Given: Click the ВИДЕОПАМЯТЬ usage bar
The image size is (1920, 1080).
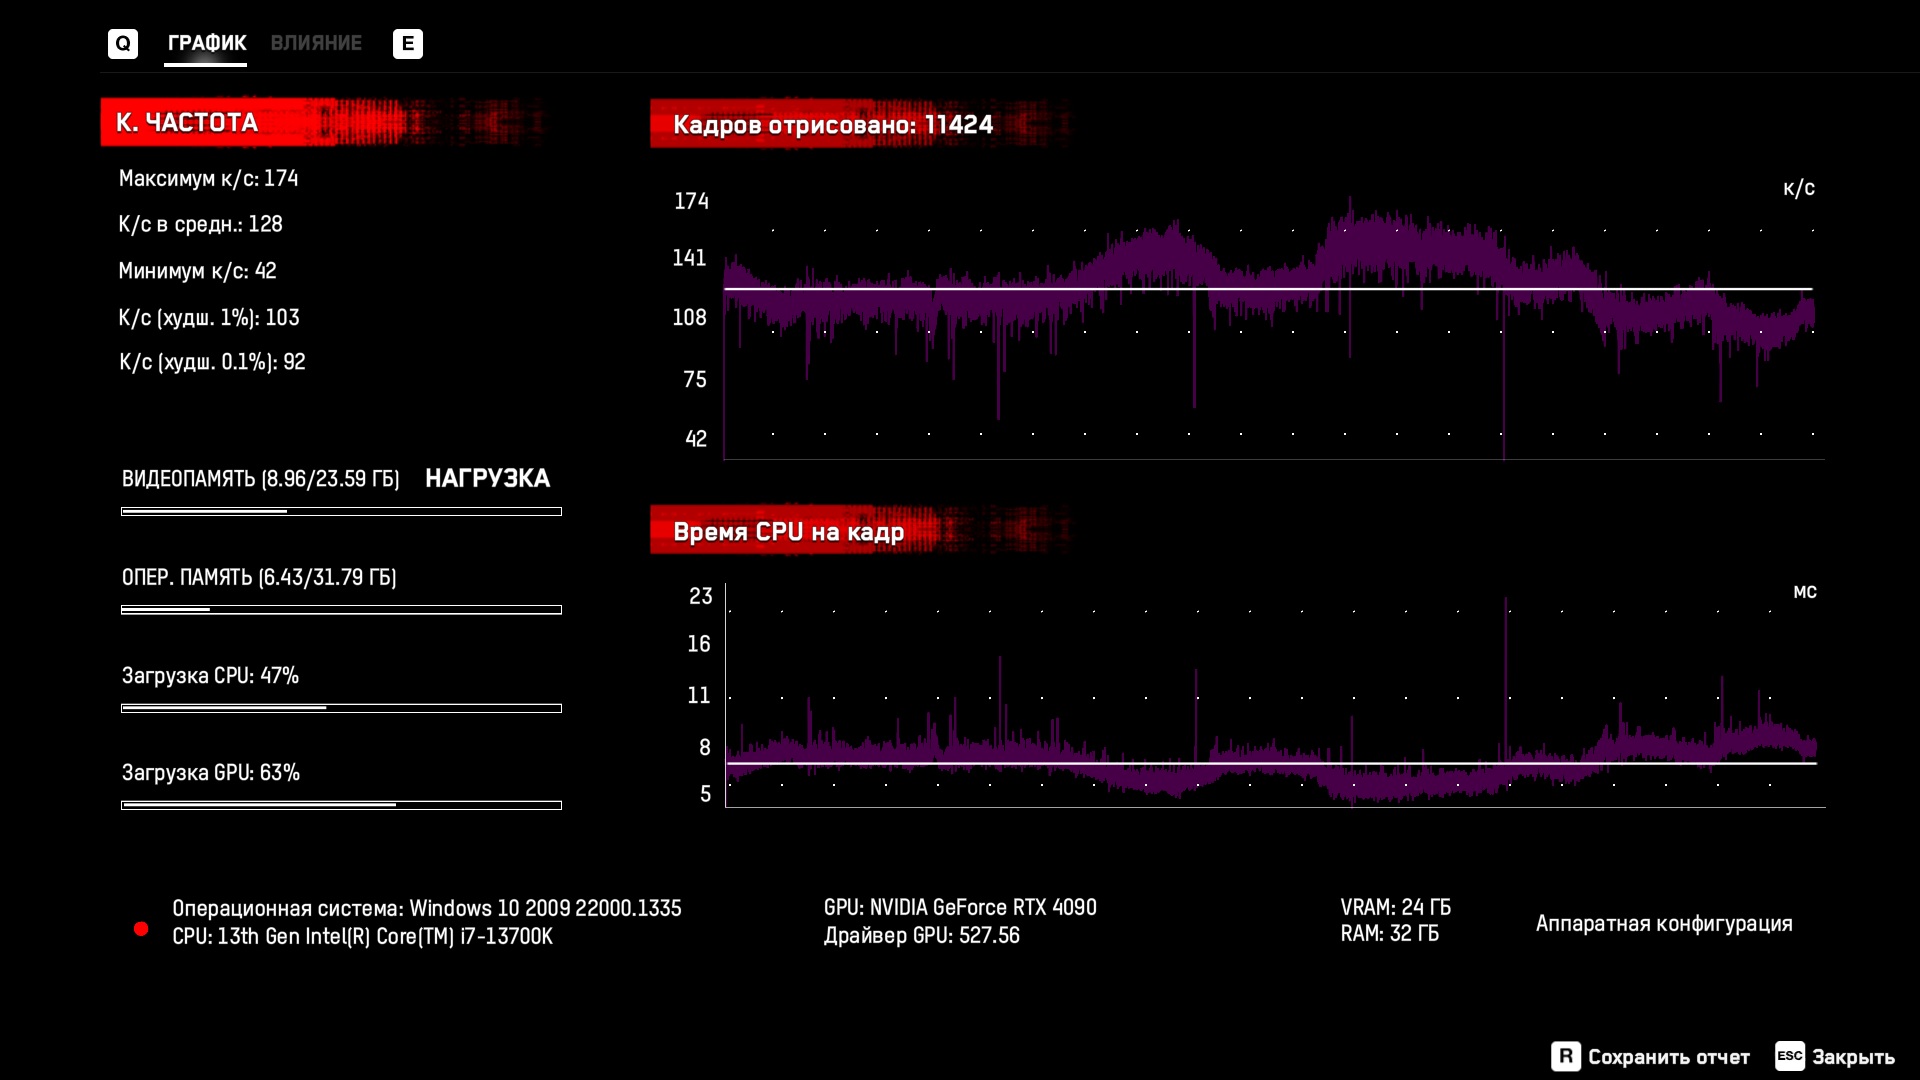Looking at the screenshot, I should [341, 511].
